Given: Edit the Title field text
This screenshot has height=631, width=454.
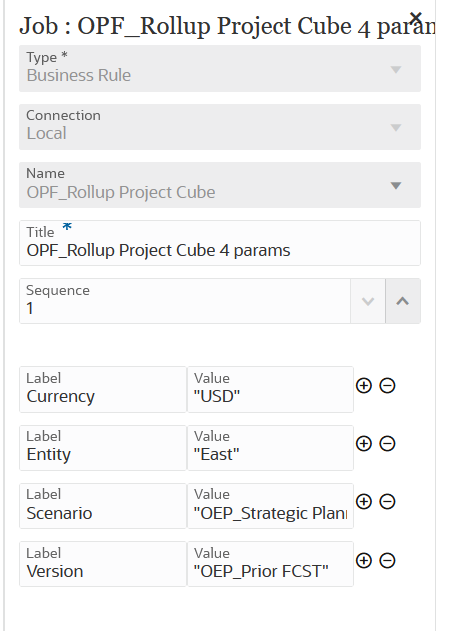Looking at the screenshot, I should [x=220, y=243].
